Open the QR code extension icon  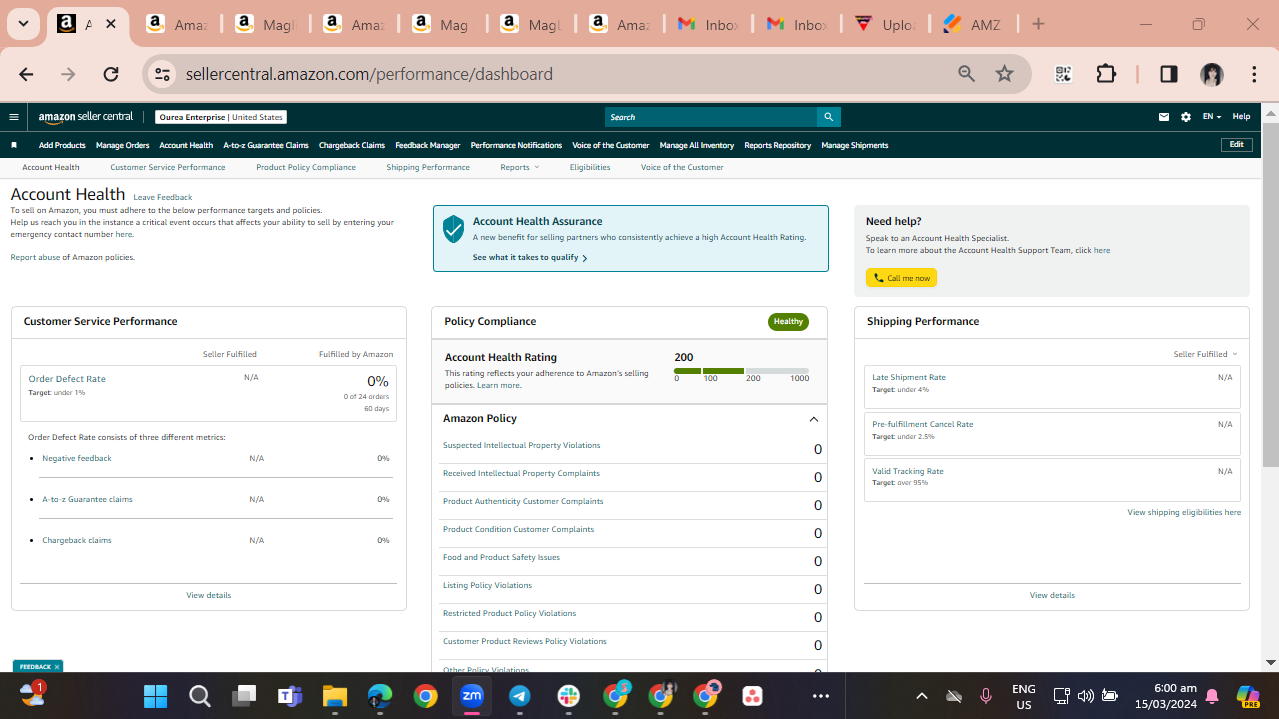click(x=1063, y=74)
